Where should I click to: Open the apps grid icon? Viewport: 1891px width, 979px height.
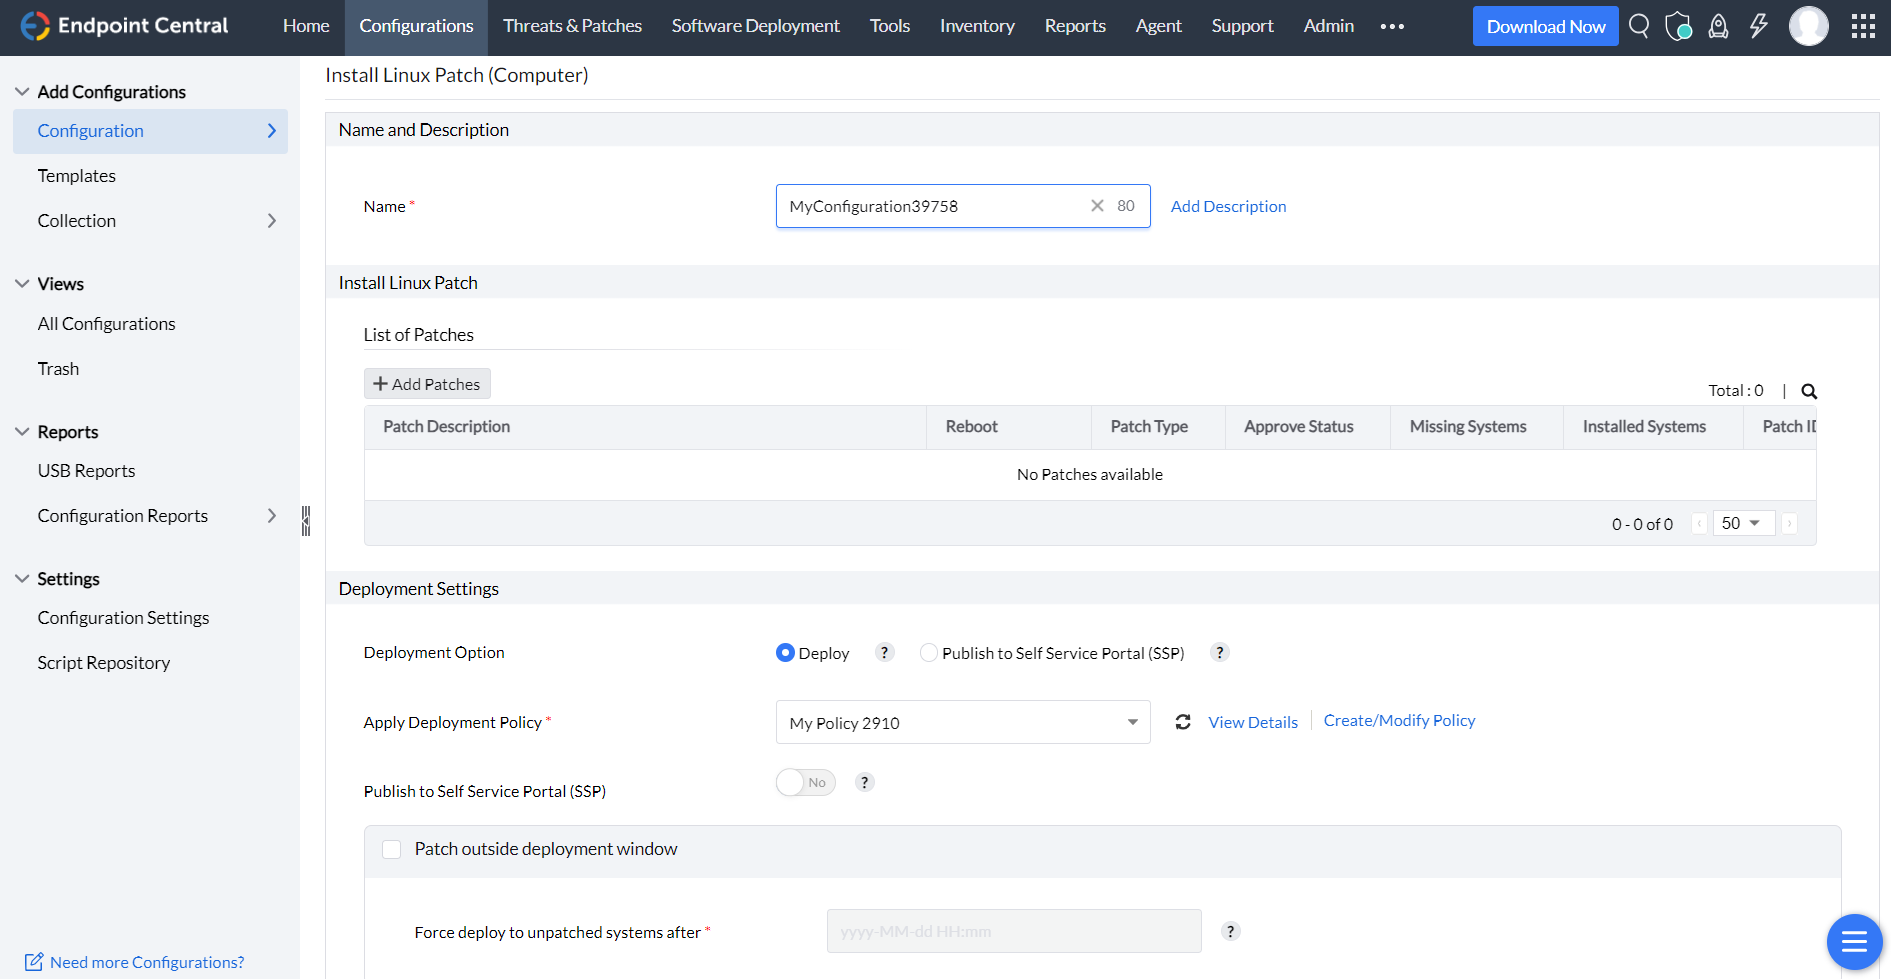(1863, 26)
